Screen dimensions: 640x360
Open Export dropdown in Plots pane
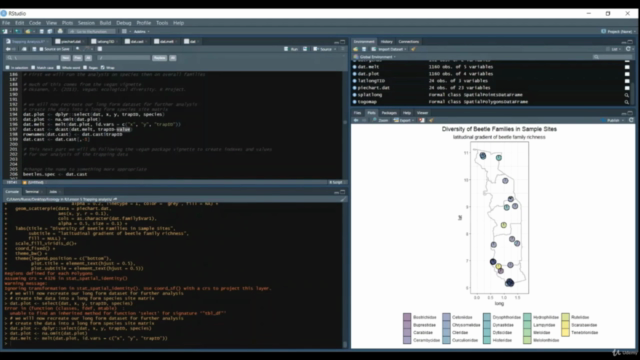[x=404, y=120]
